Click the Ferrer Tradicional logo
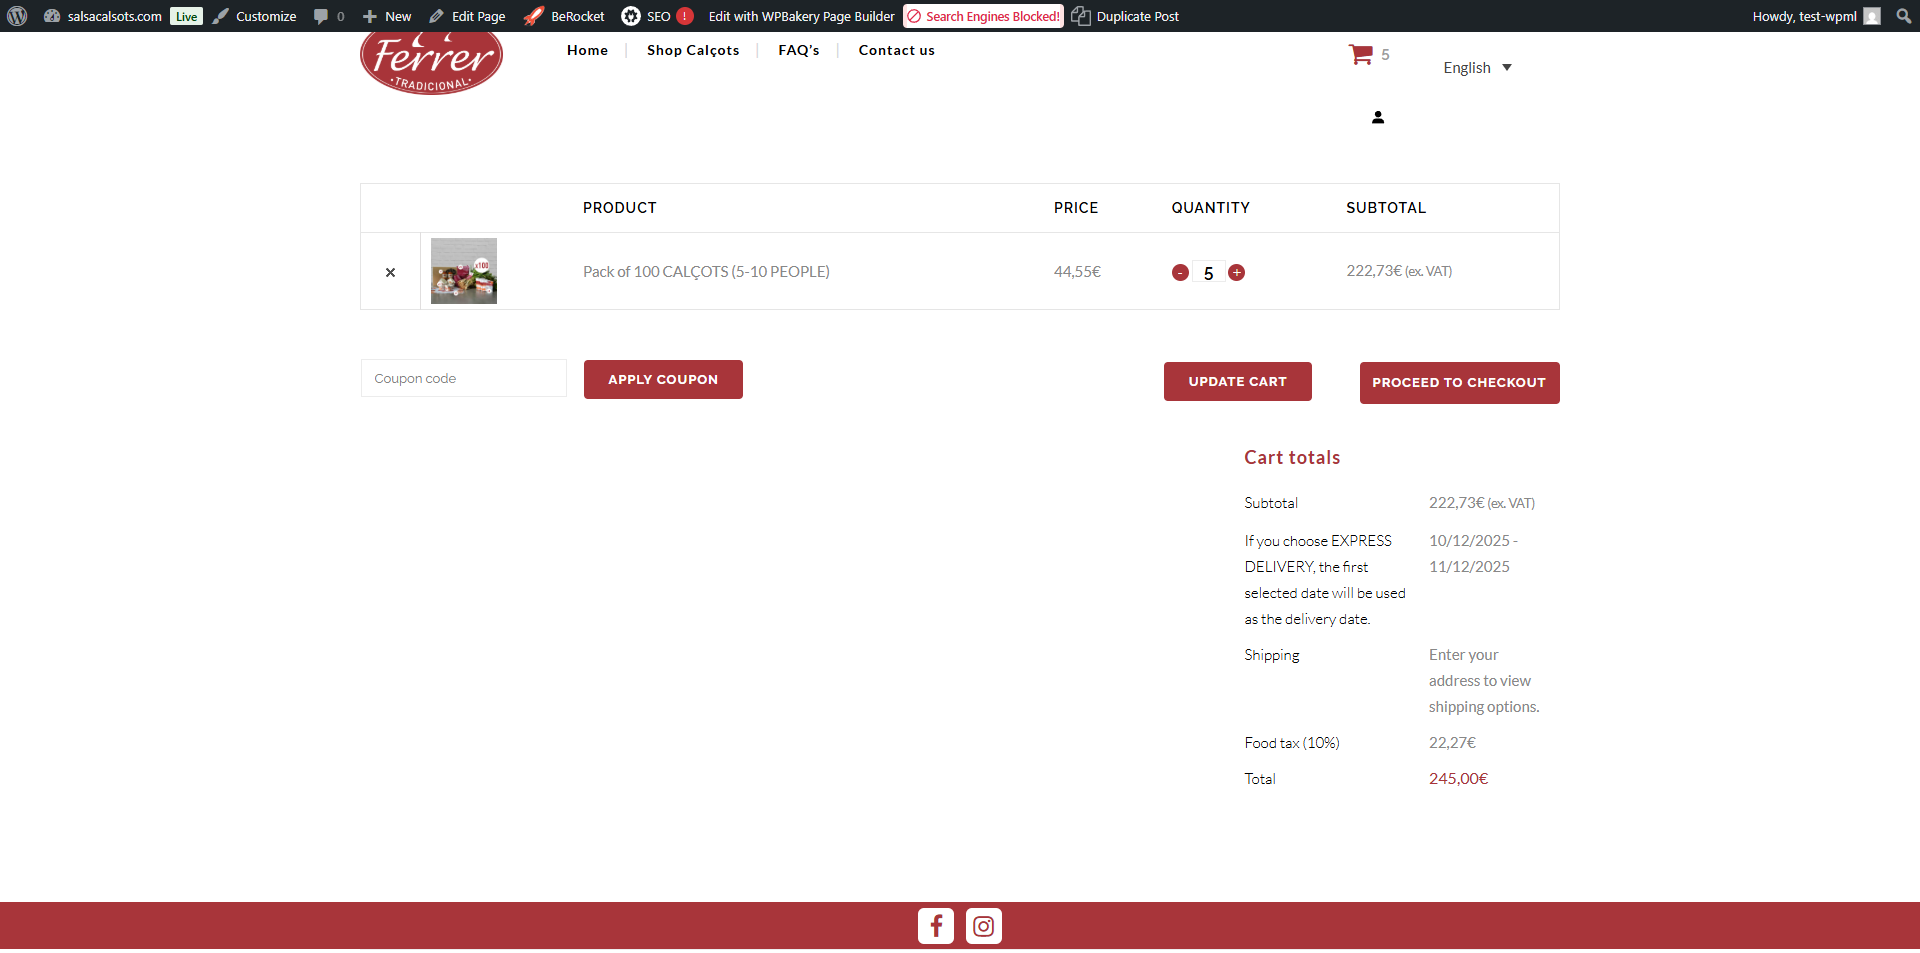 pyautogui.click(x=431, y=62)
